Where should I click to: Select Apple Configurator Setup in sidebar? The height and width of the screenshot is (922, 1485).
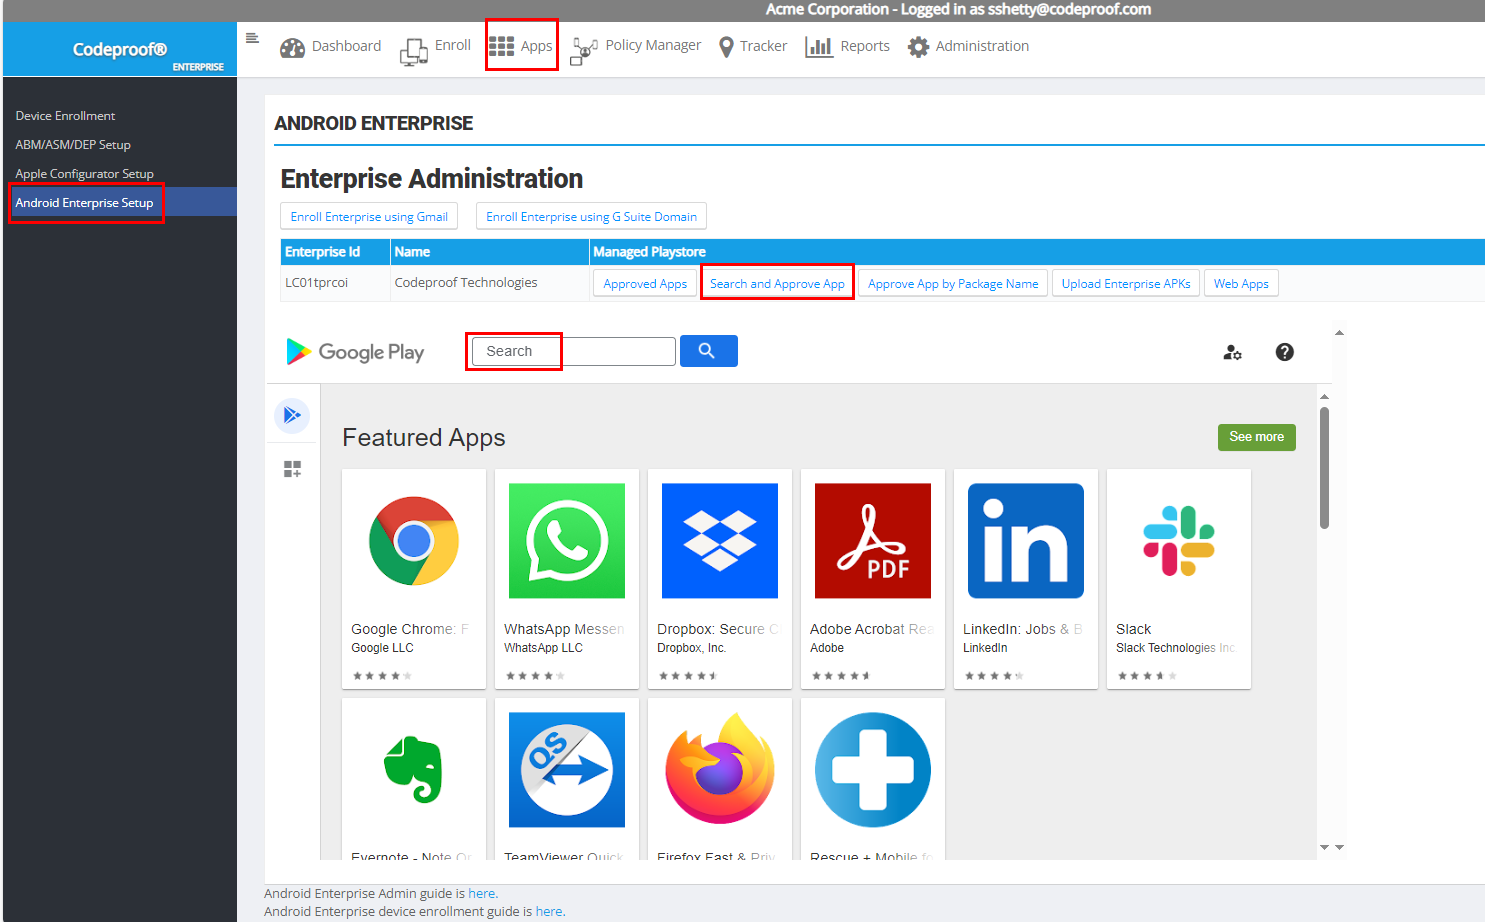pyautogui.click(x=84, y=174)
